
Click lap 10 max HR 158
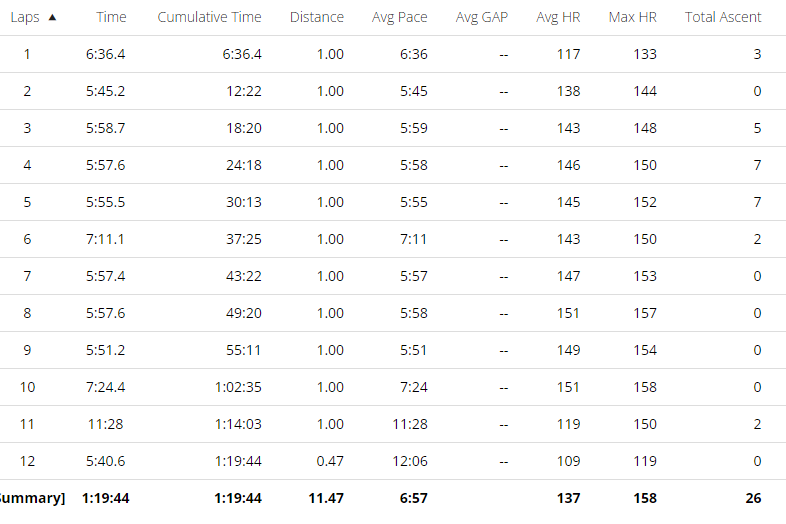645,387
